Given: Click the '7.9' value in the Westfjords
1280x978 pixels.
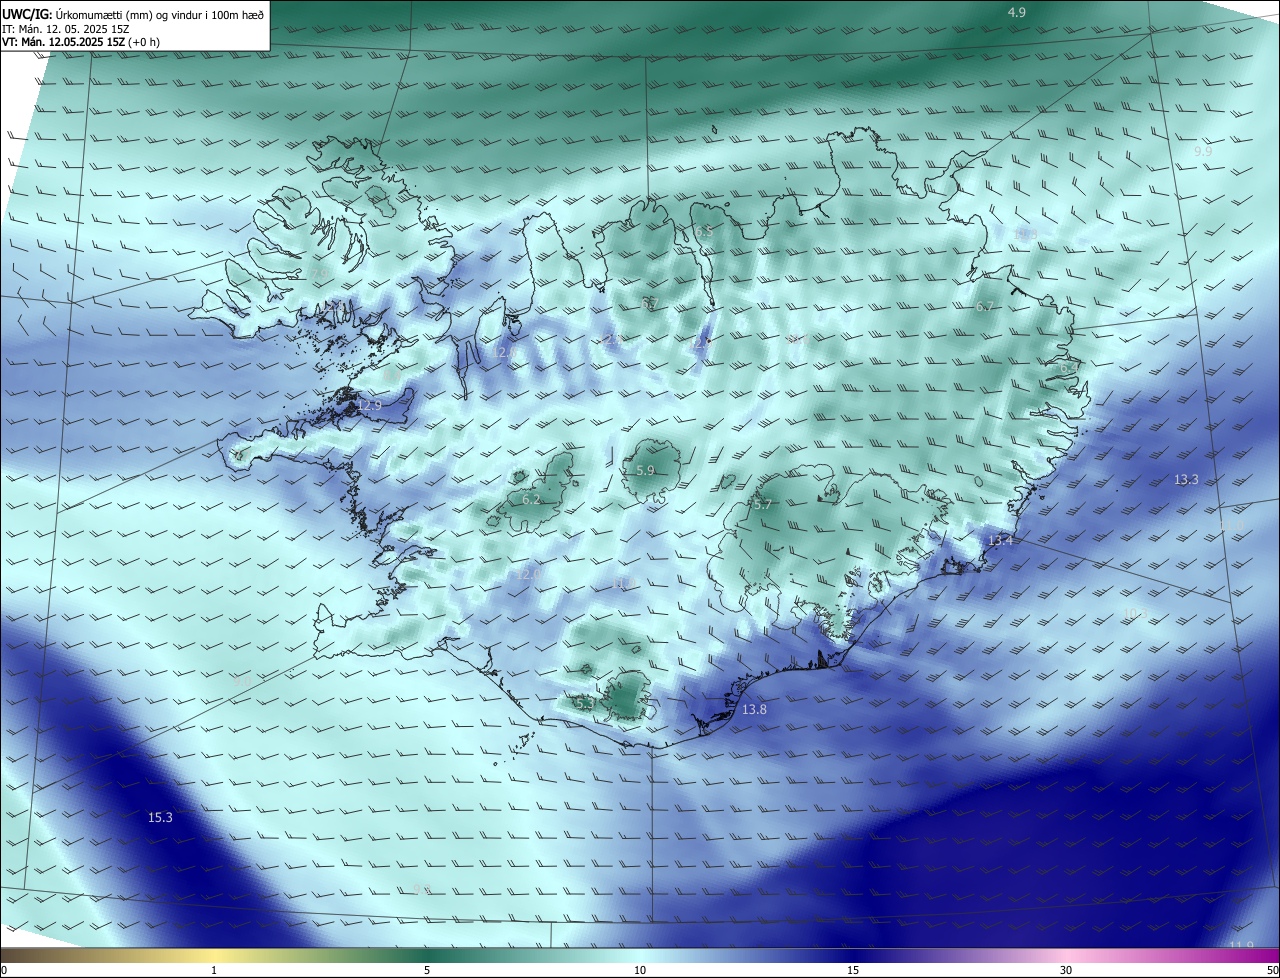Looking at the screenshot, I should pyautogui.click(x=319, y=272).
